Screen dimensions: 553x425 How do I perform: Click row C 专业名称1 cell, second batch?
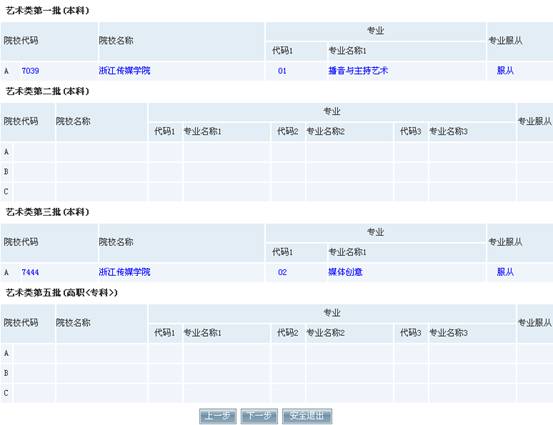226,192
